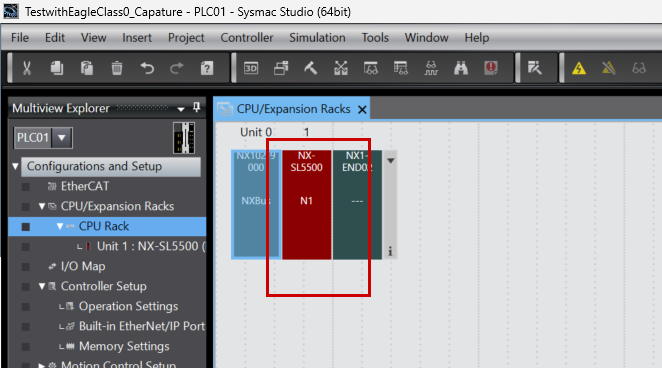662x368 pixels.
Task: Click the status square beside Memory Settings
Action: 26,347
